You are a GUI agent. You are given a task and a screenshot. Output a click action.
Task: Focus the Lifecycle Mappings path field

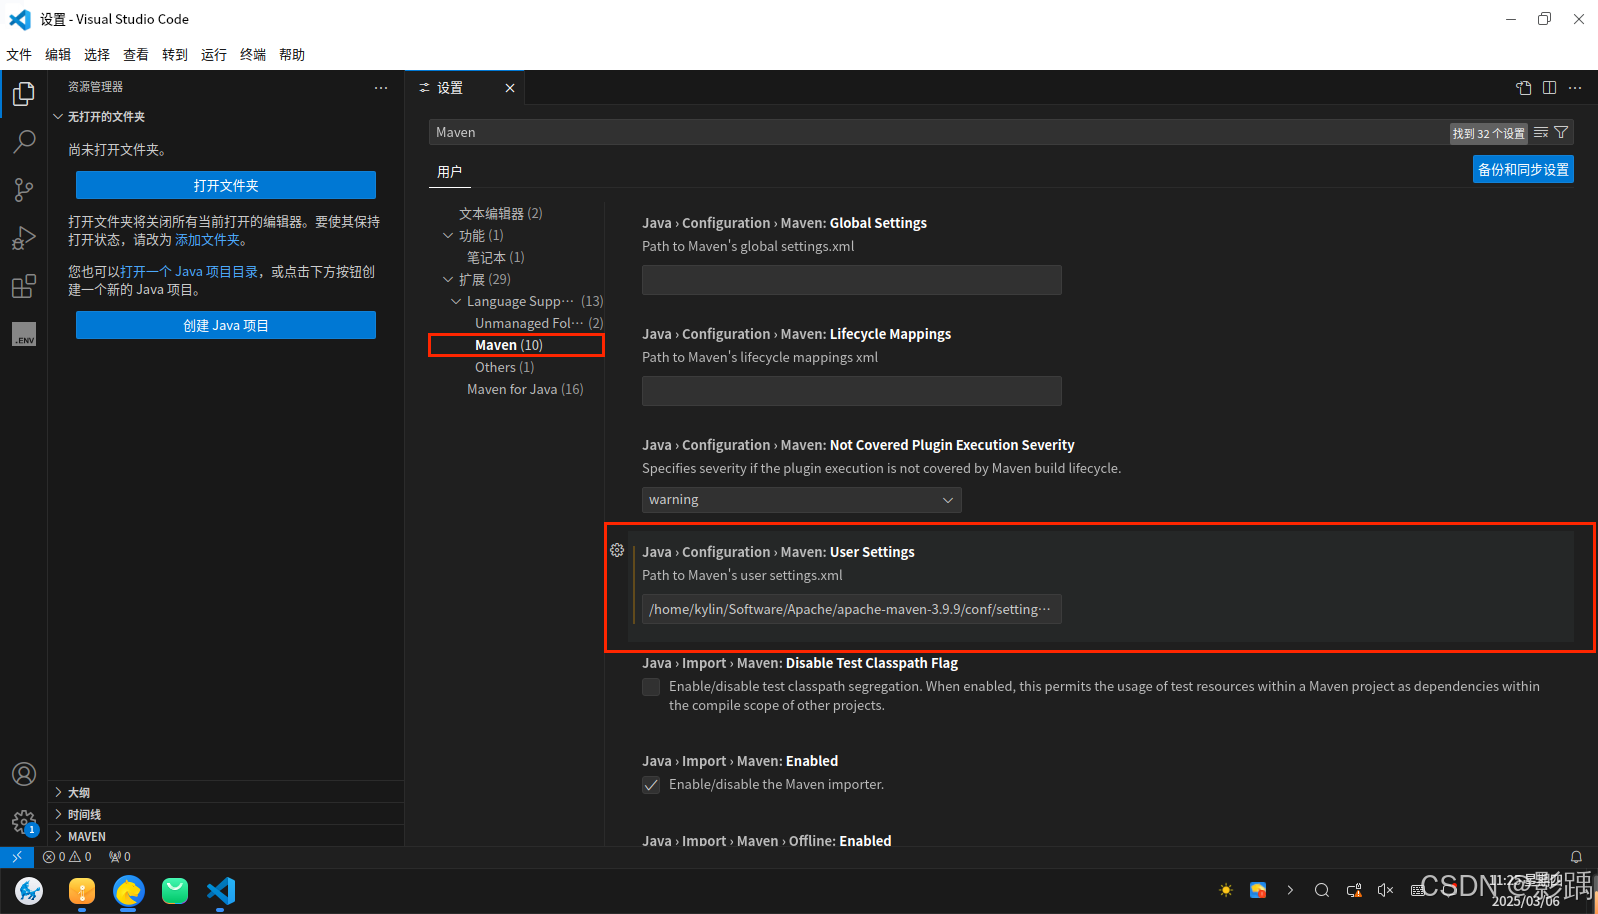[852, 391]
